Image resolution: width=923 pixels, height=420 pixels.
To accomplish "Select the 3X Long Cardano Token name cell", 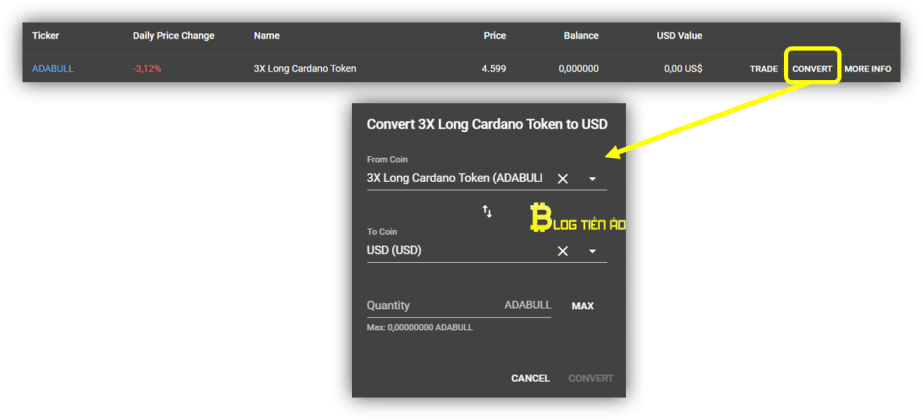I will (x=305, y=69).
